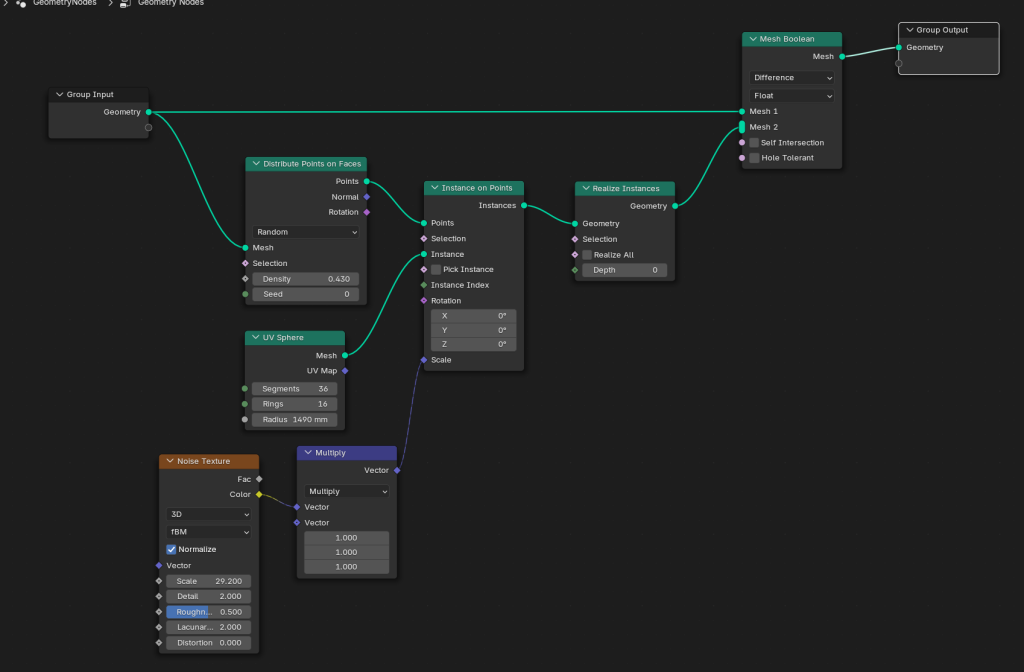Collapse the Distribute Points on Faces node
The width and height of the screenshot is (1024, 672).
tap(256, 164)
